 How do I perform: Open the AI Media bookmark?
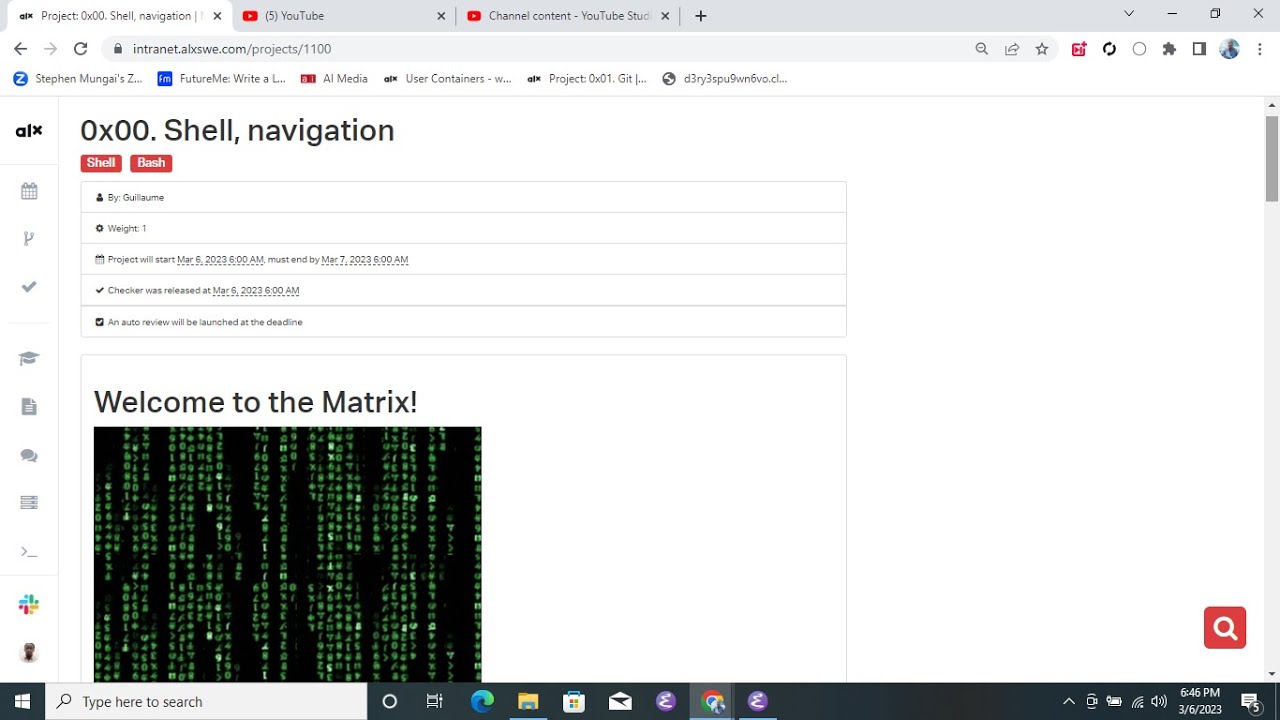click(335, 78)
